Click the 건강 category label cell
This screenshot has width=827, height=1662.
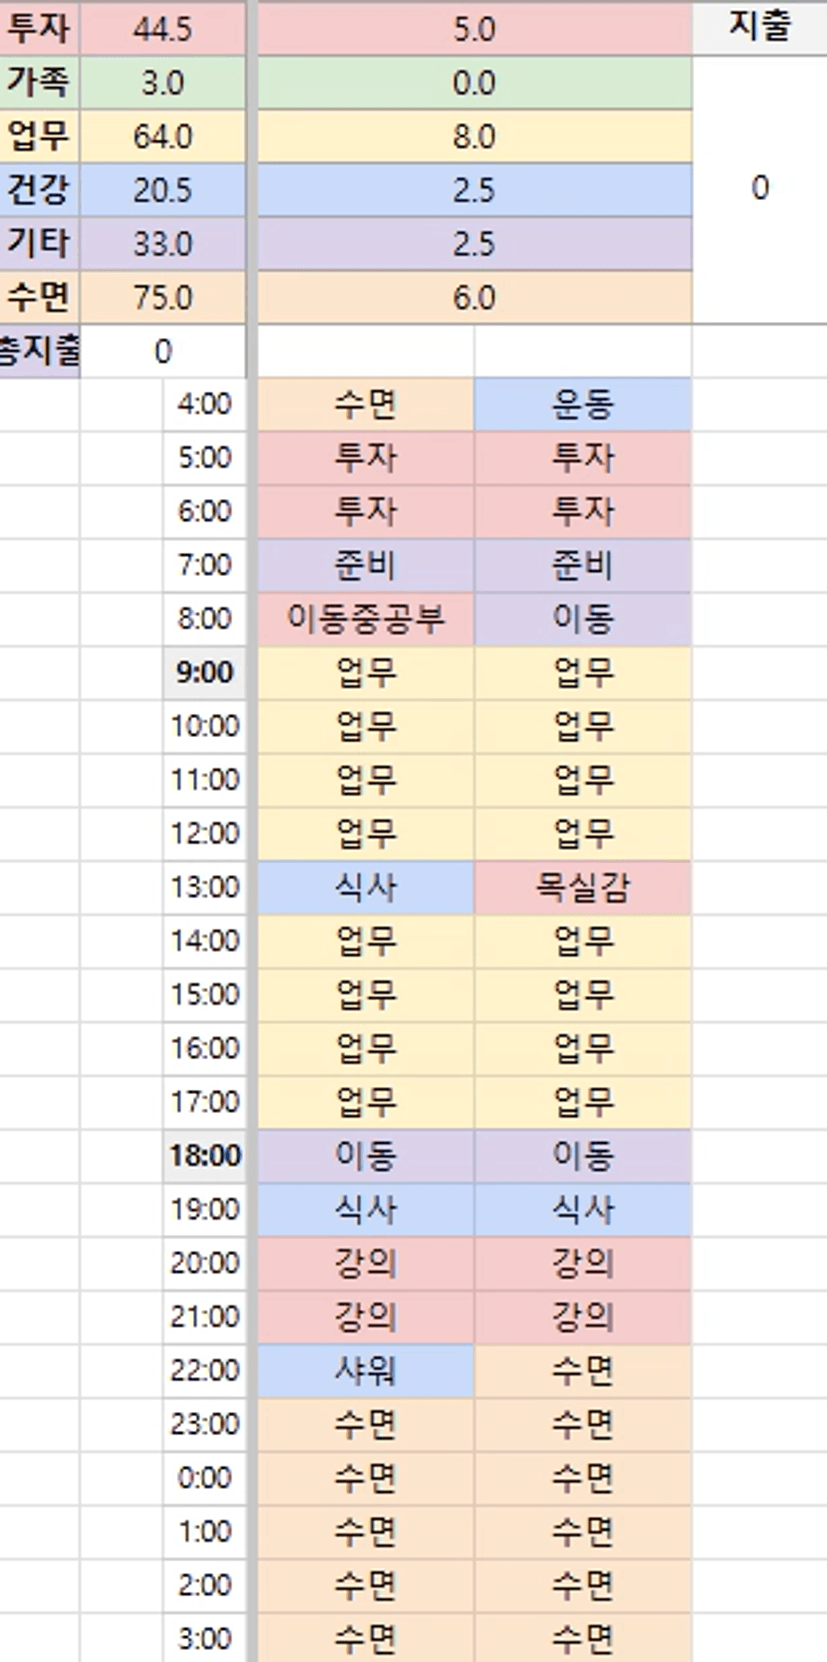tap(39, 190)
